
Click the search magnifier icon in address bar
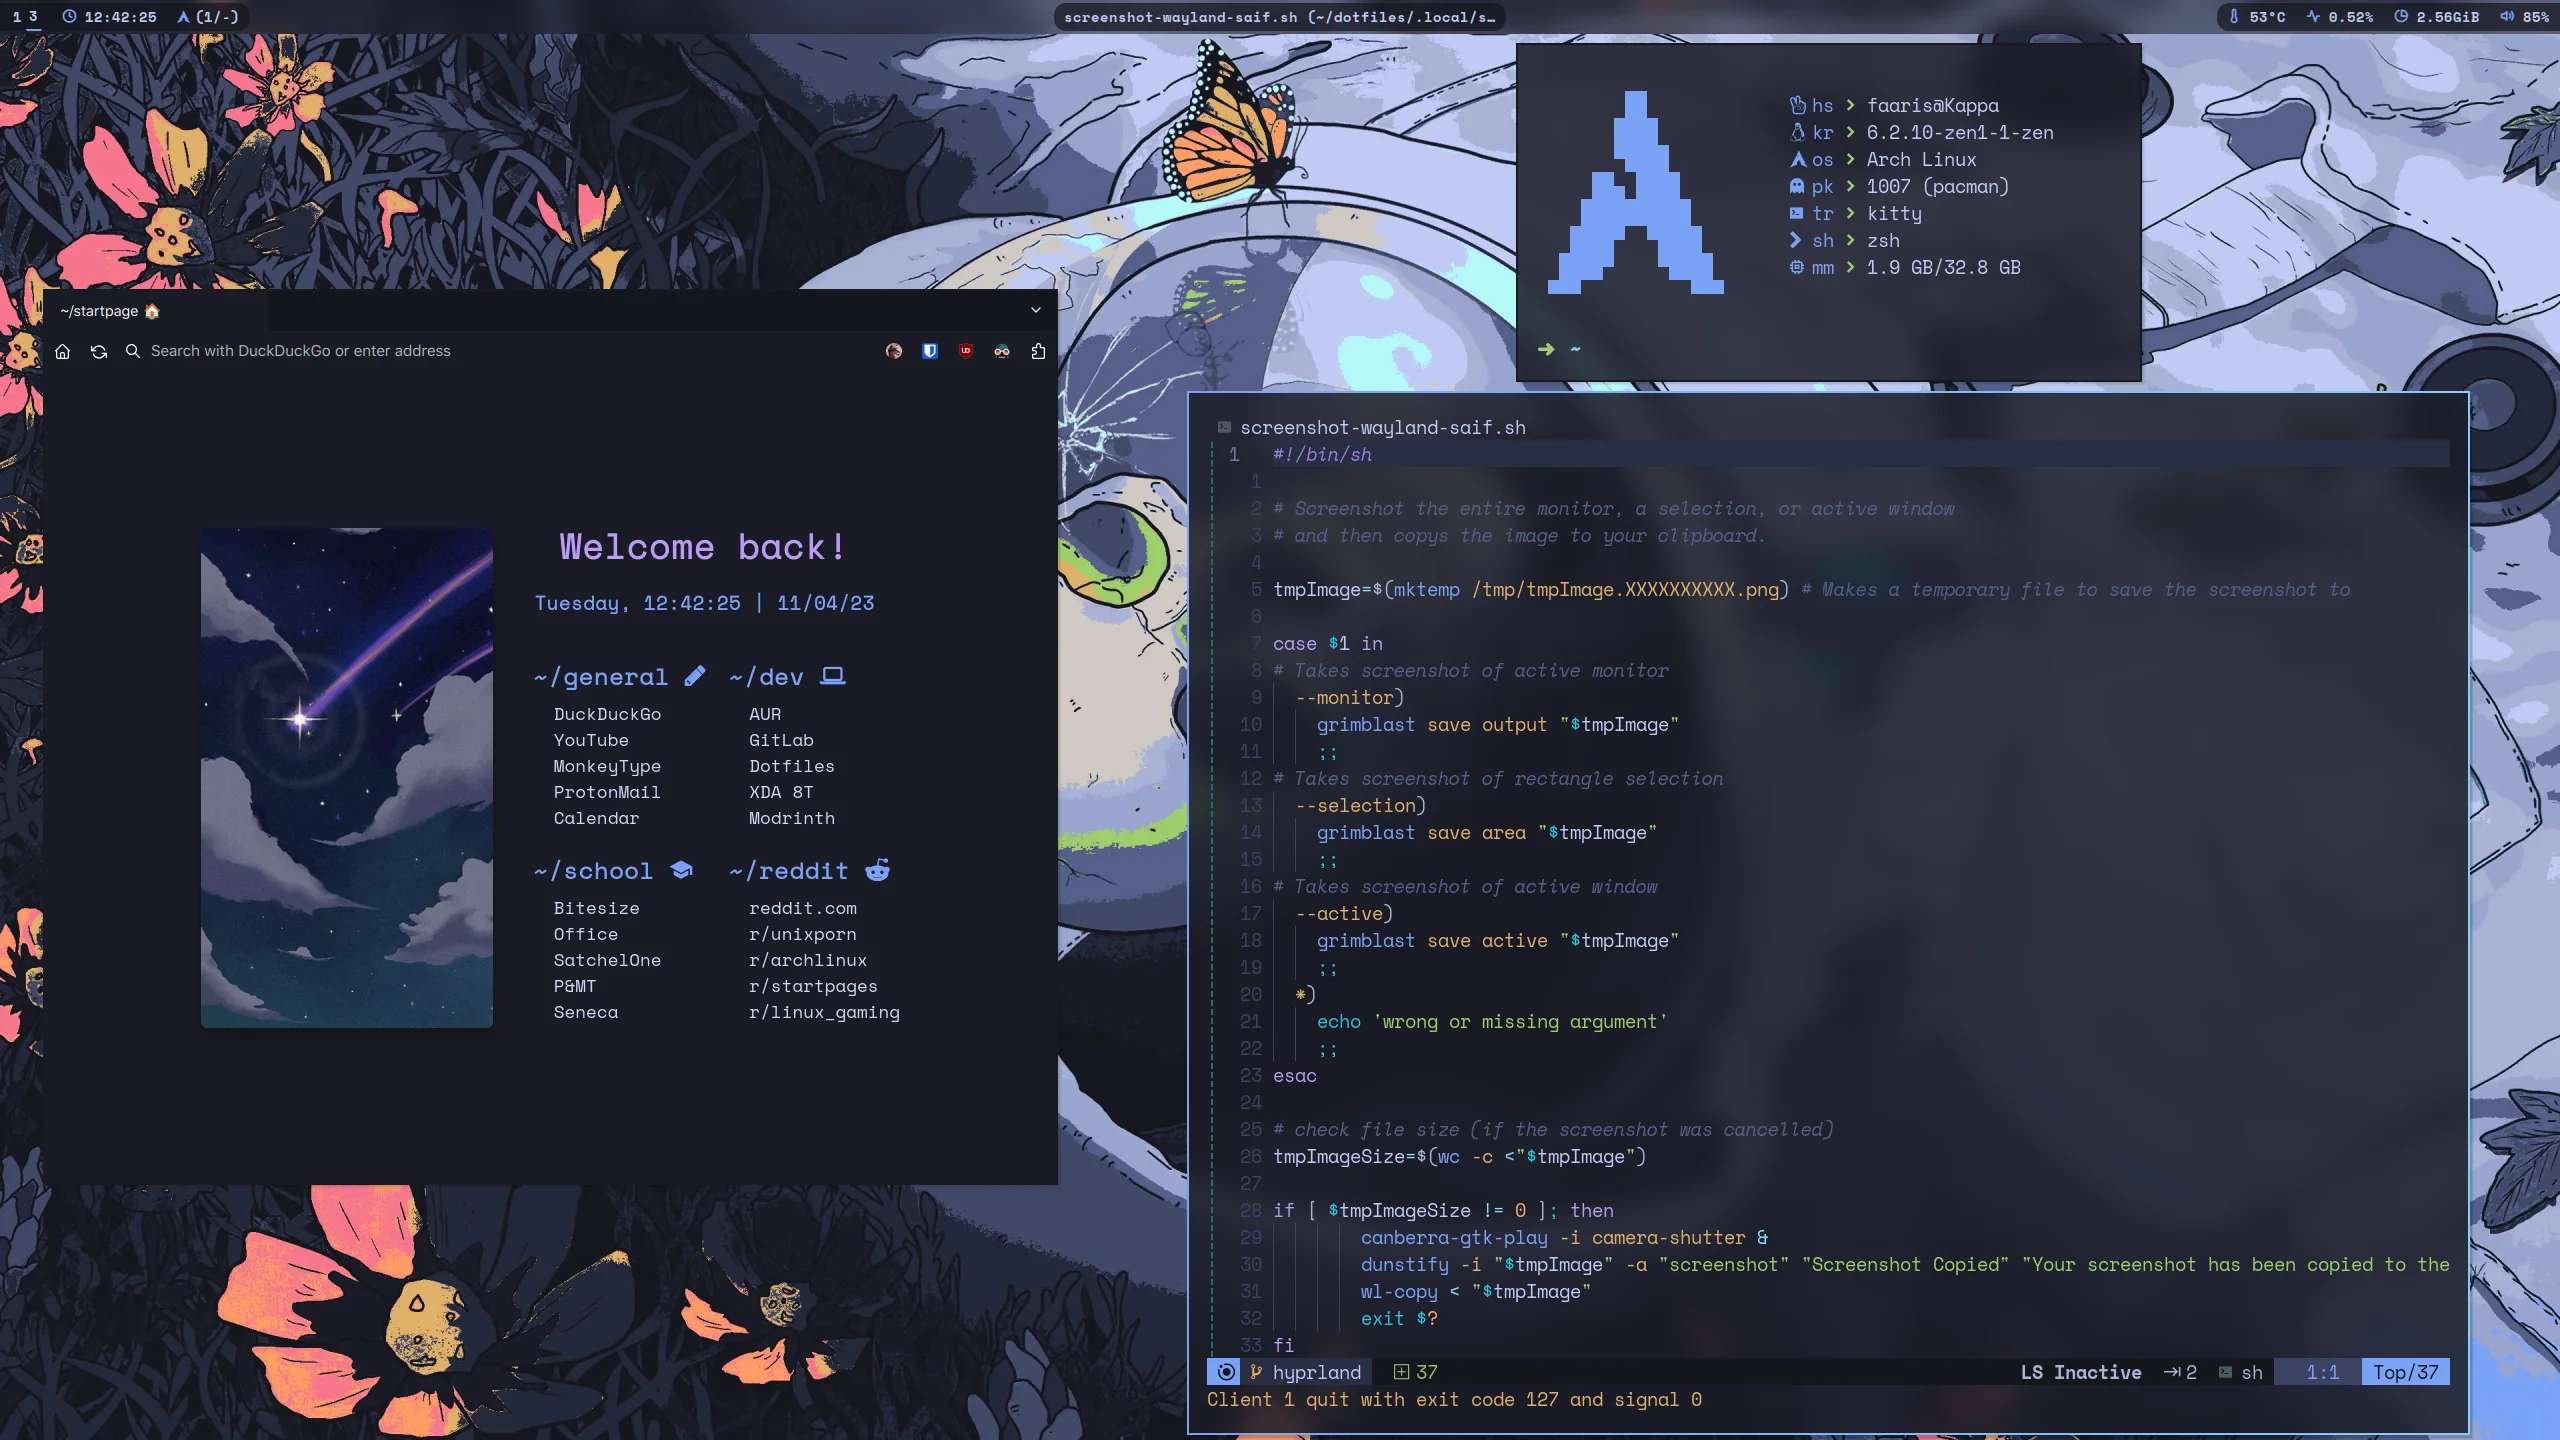pos(132,351)
